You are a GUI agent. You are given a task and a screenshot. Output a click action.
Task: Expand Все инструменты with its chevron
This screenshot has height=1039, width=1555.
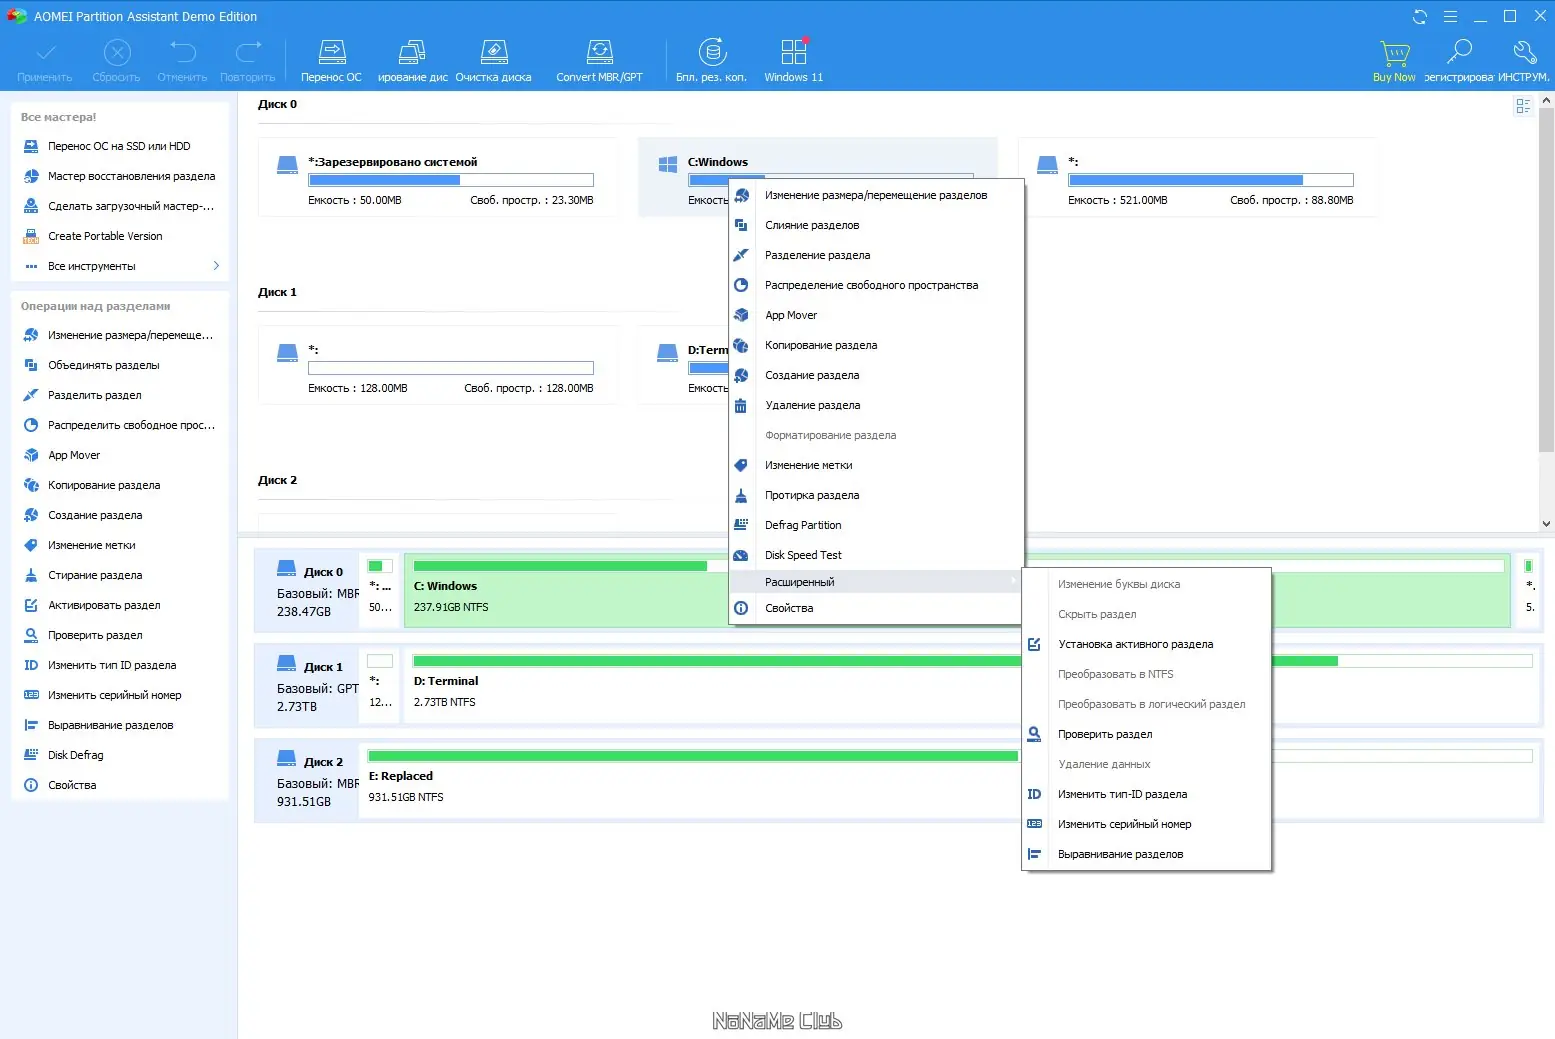pyautogui.click(x=216, y=266)
